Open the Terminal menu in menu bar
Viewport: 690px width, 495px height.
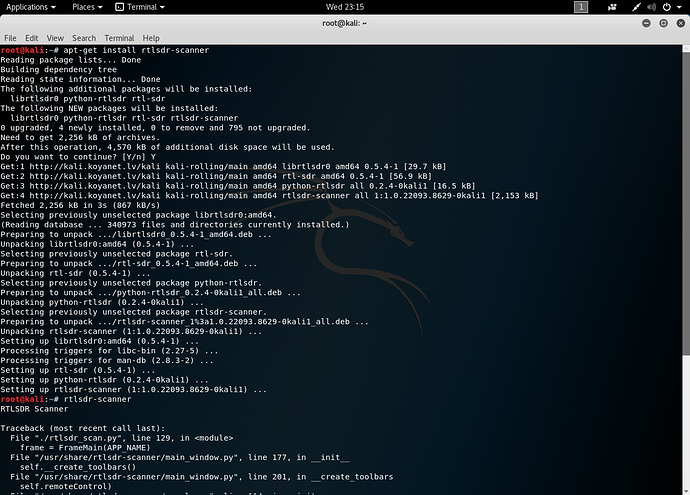point(119,38)
